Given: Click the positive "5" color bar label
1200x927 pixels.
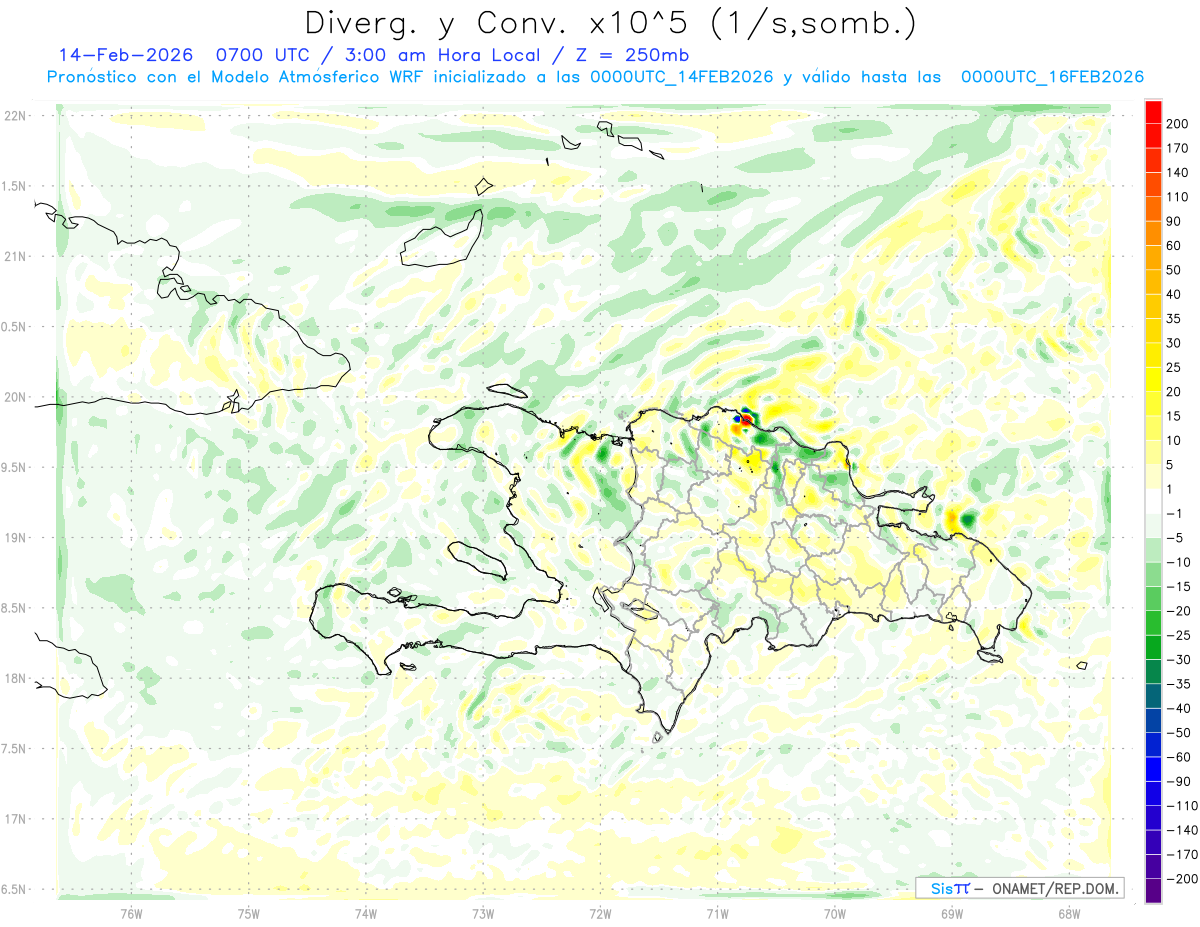Looking at the screenshot, I should (x=1171, y=465).
